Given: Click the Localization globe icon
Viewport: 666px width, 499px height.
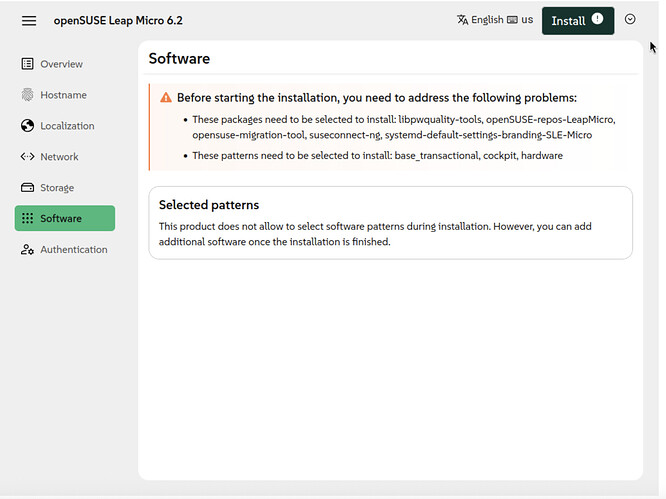Looking at the screenshot, I should click(28, 126).
